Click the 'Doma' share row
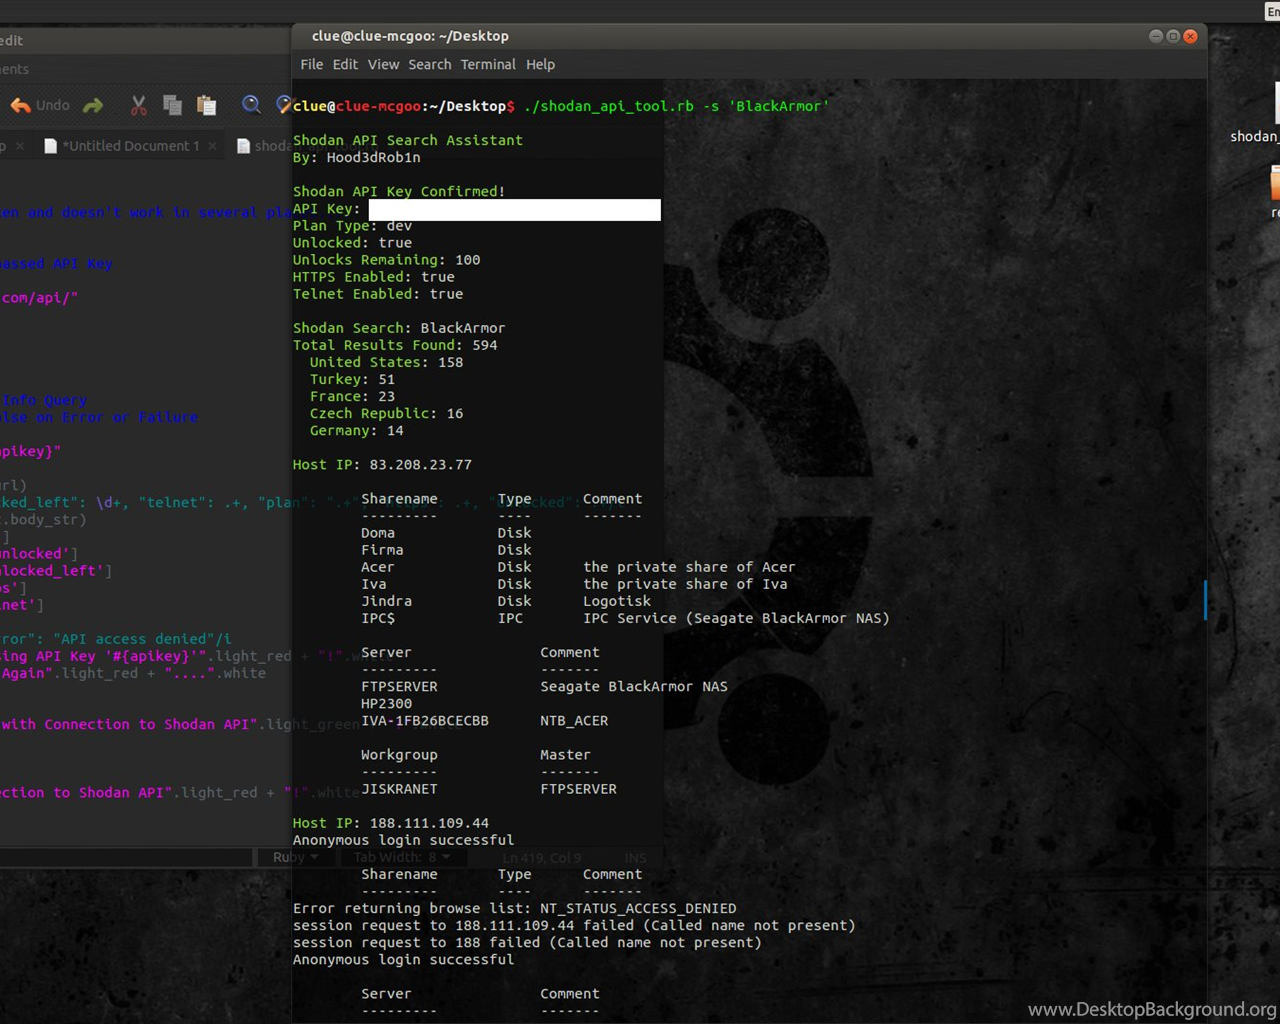Image resolution: width=1280 pixels, height=1024 pixels. point(446,533)
